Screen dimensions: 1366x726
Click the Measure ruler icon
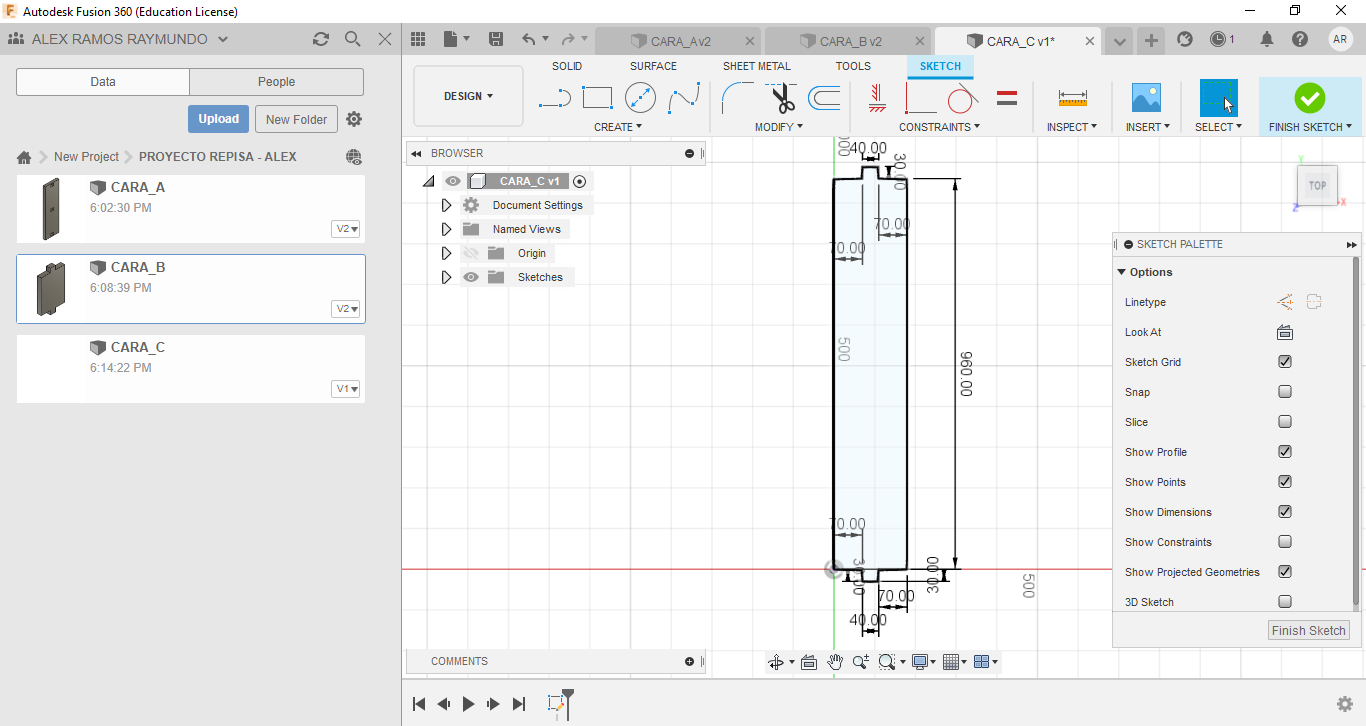click(1072, 98)
